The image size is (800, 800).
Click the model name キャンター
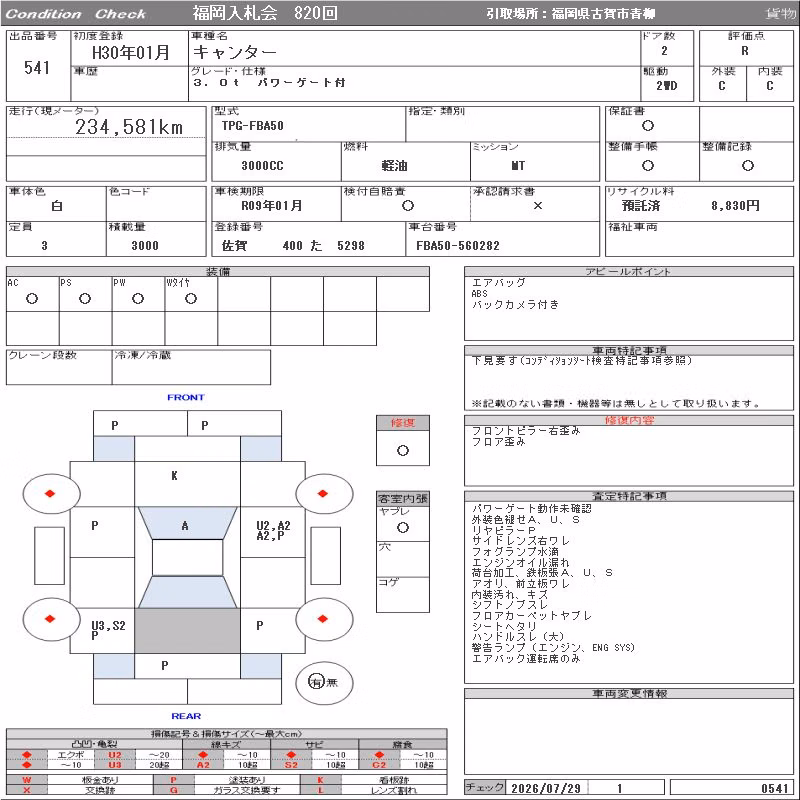click(235, 52)
